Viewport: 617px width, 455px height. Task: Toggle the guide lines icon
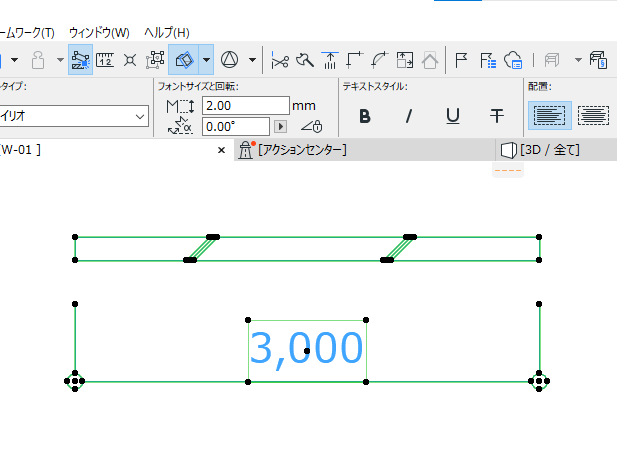click(x=80, y=60)
